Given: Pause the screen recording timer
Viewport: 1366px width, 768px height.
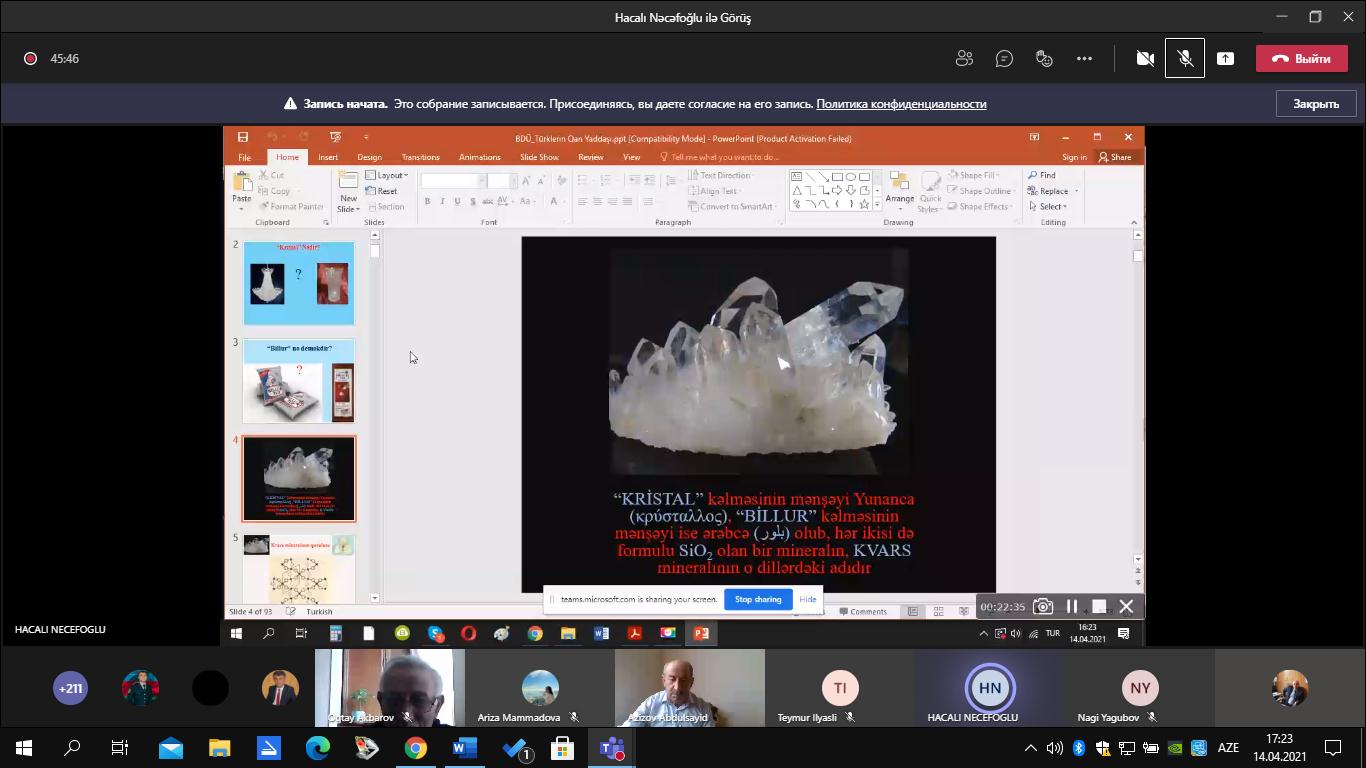Looking at the screenshot, I should [1071, 606].
